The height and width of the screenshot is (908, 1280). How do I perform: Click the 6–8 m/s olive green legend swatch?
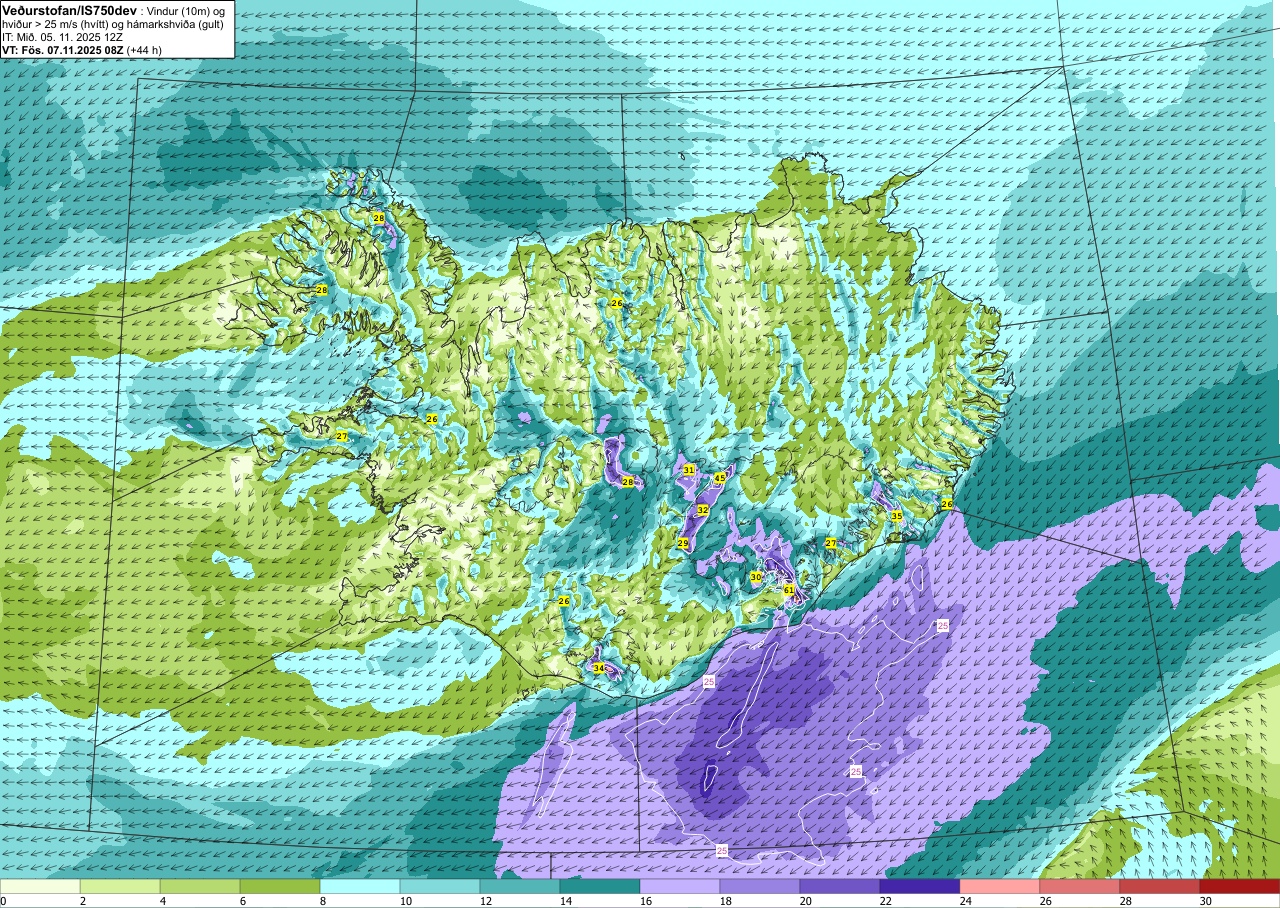pyautogui.click(x=280, y=886)
